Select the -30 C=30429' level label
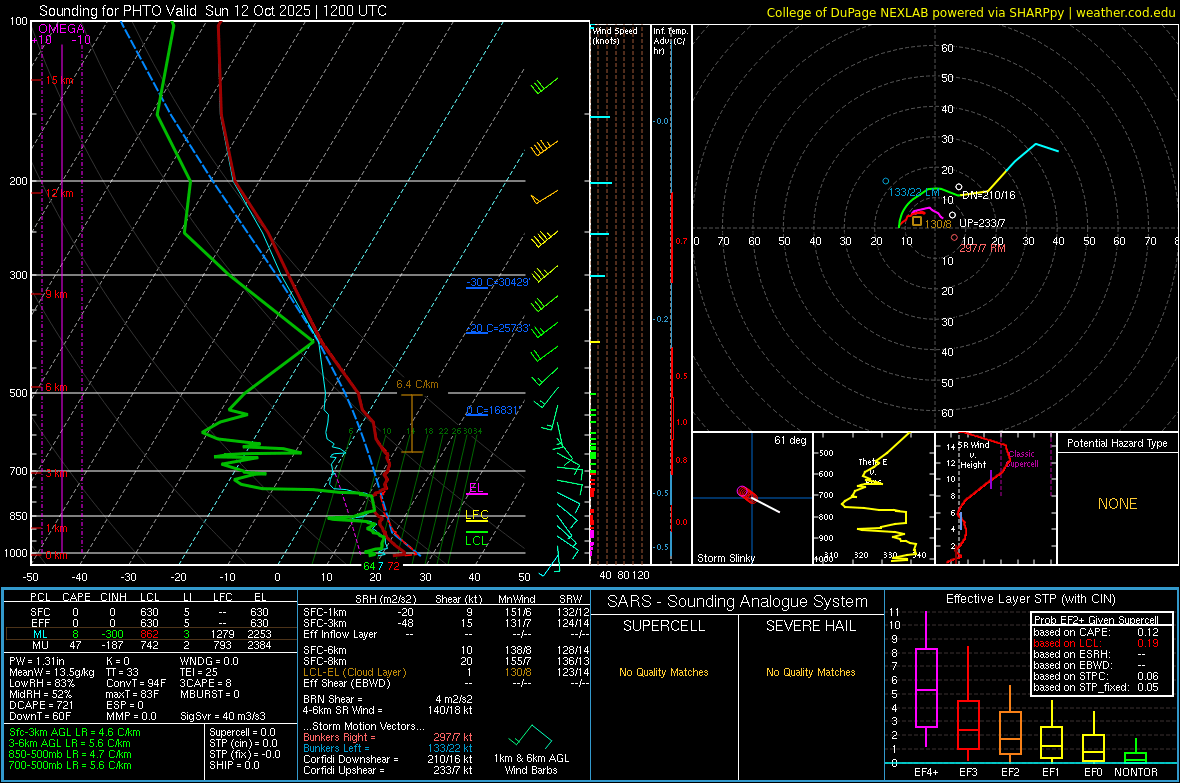 pos(497,282)
